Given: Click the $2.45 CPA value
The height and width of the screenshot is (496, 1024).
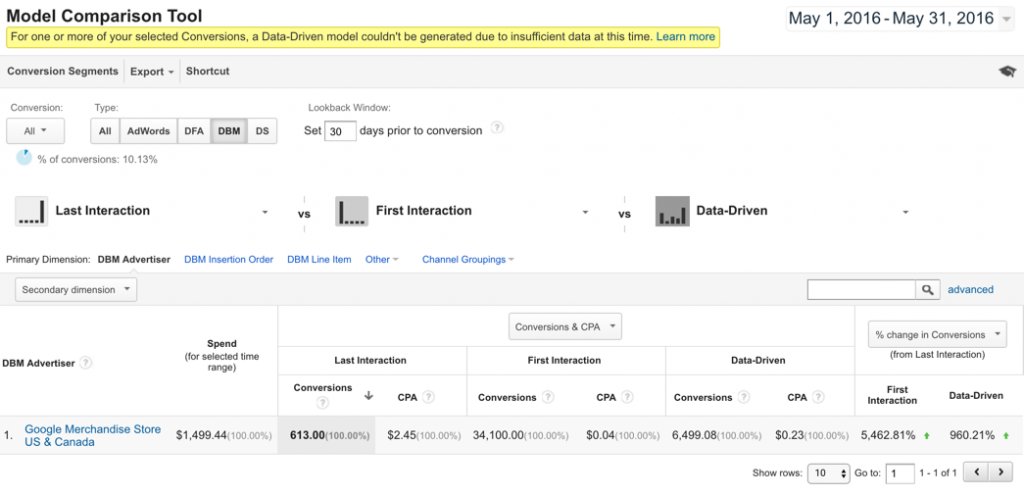Looking at the screenshot, I should click(401, 435).
